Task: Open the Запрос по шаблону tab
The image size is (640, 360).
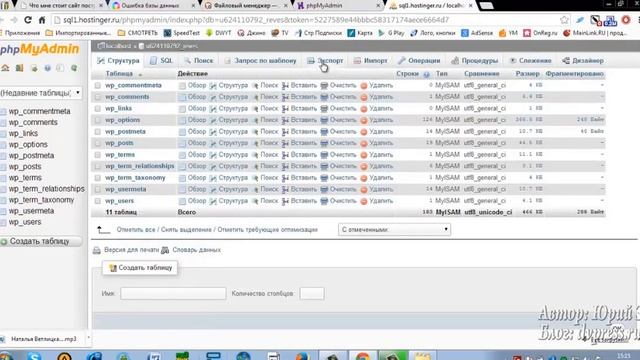Action: [x=260, y=61]
